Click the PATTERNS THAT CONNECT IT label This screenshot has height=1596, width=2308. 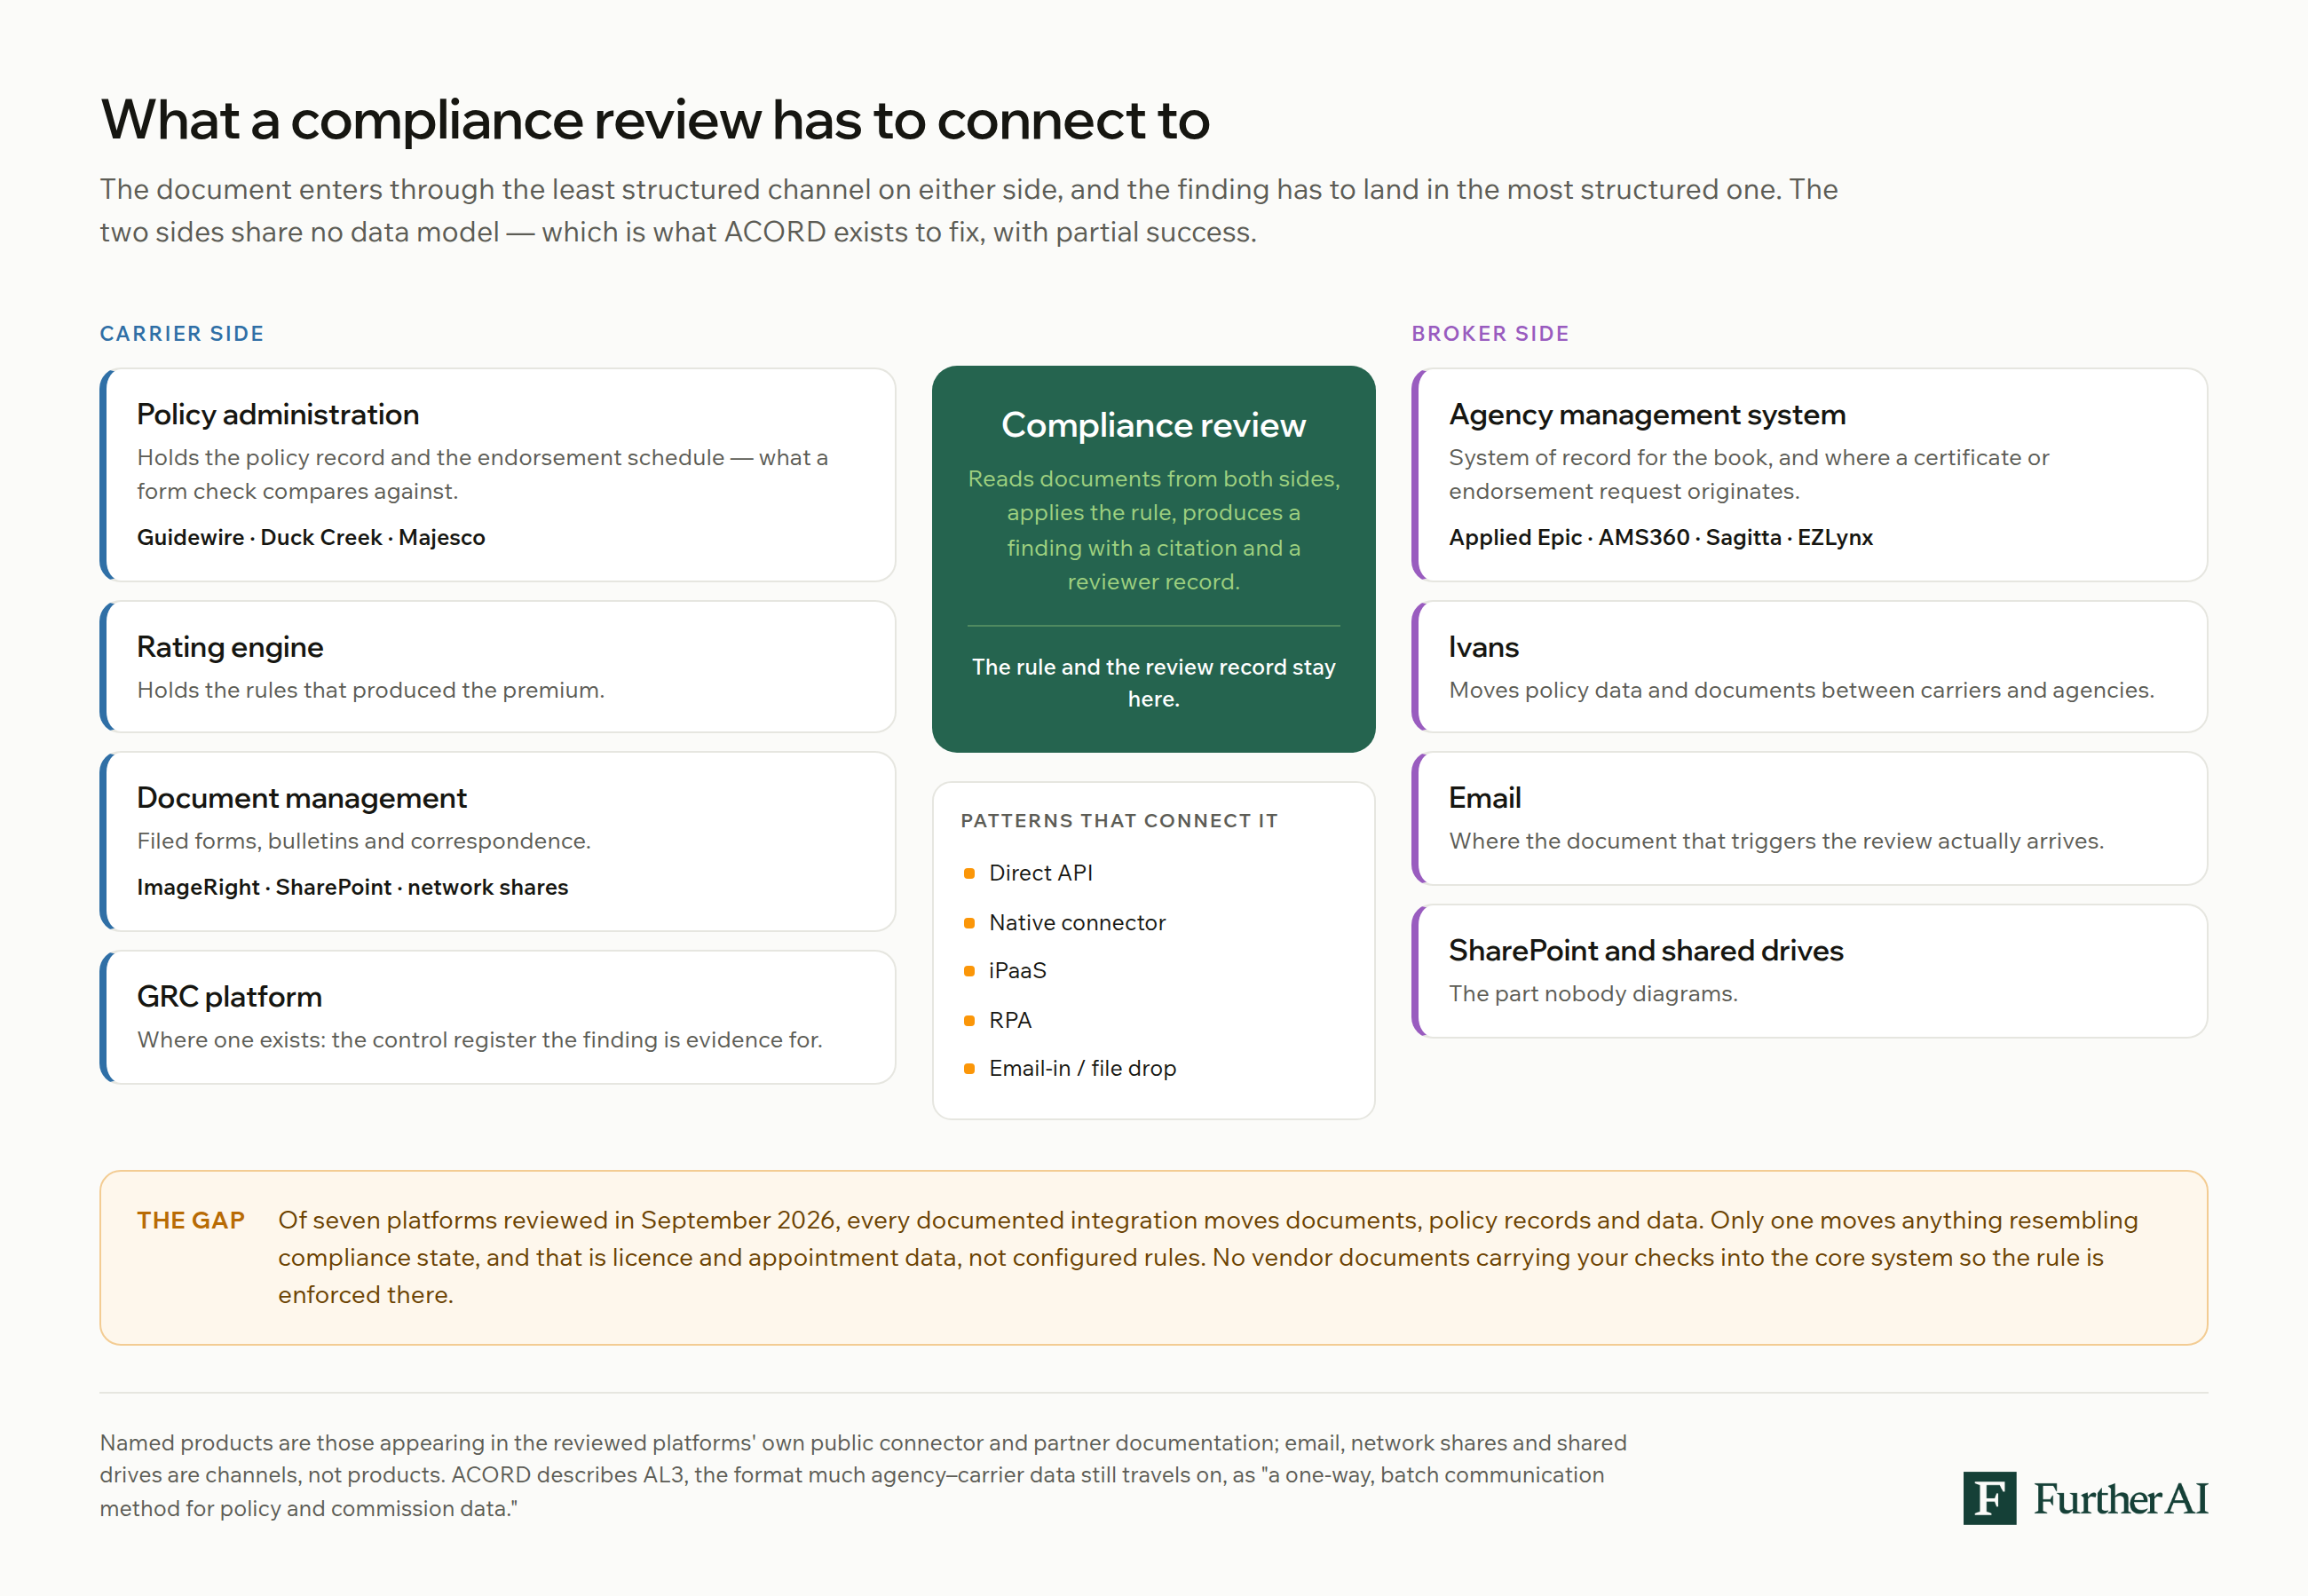click(1119, 821)
